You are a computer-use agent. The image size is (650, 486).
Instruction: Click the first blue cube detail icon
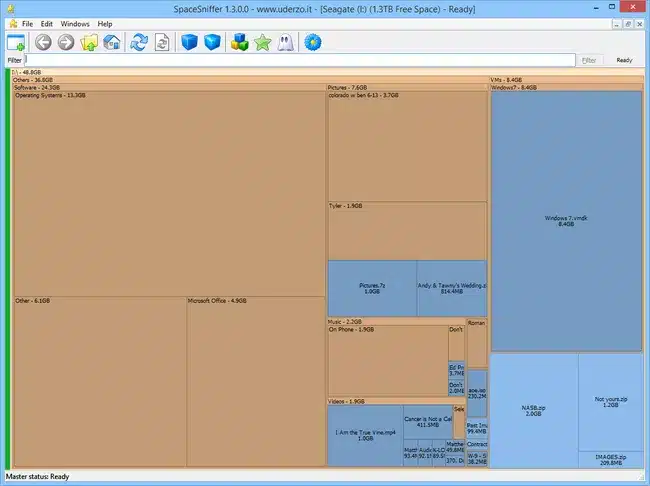tap(189, 42)
